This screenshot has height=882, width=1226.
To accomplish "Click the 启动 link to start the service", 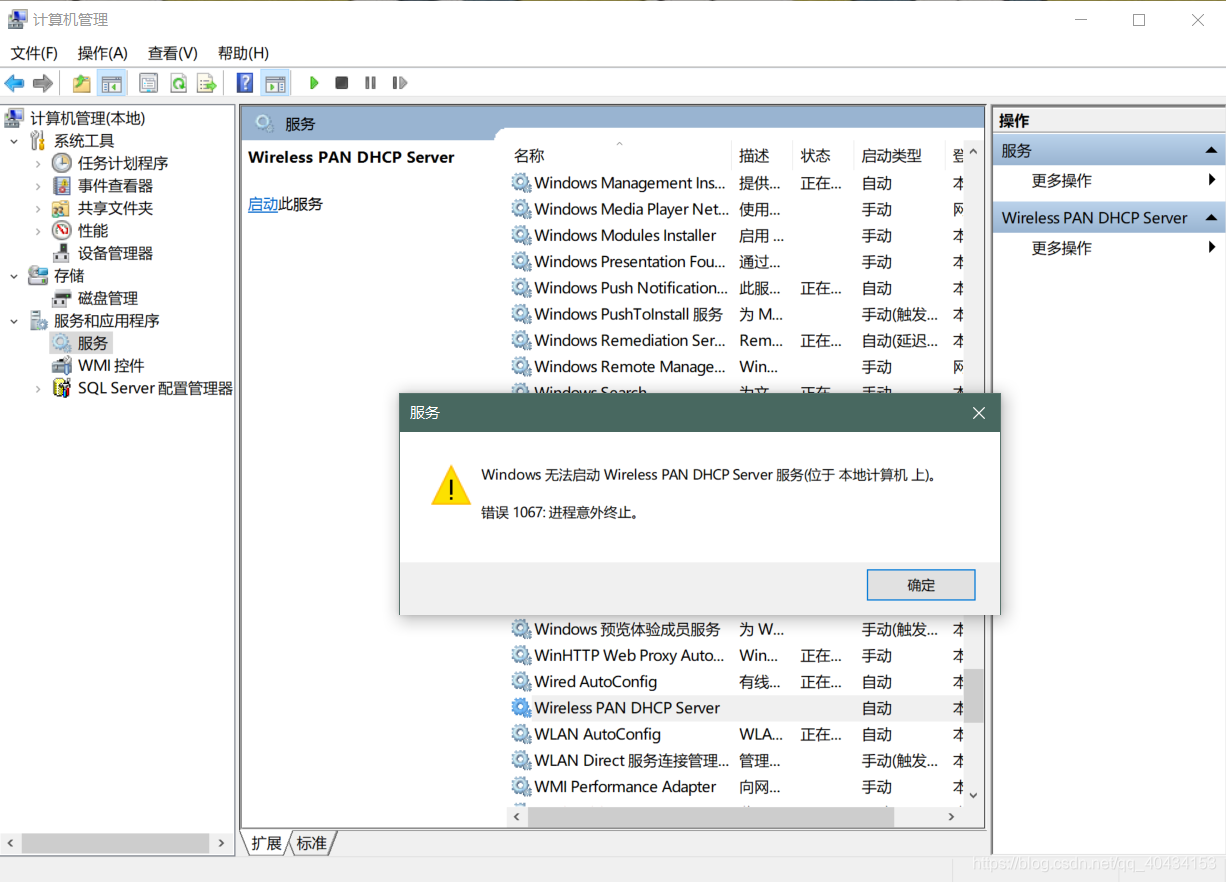I will 263,204.
